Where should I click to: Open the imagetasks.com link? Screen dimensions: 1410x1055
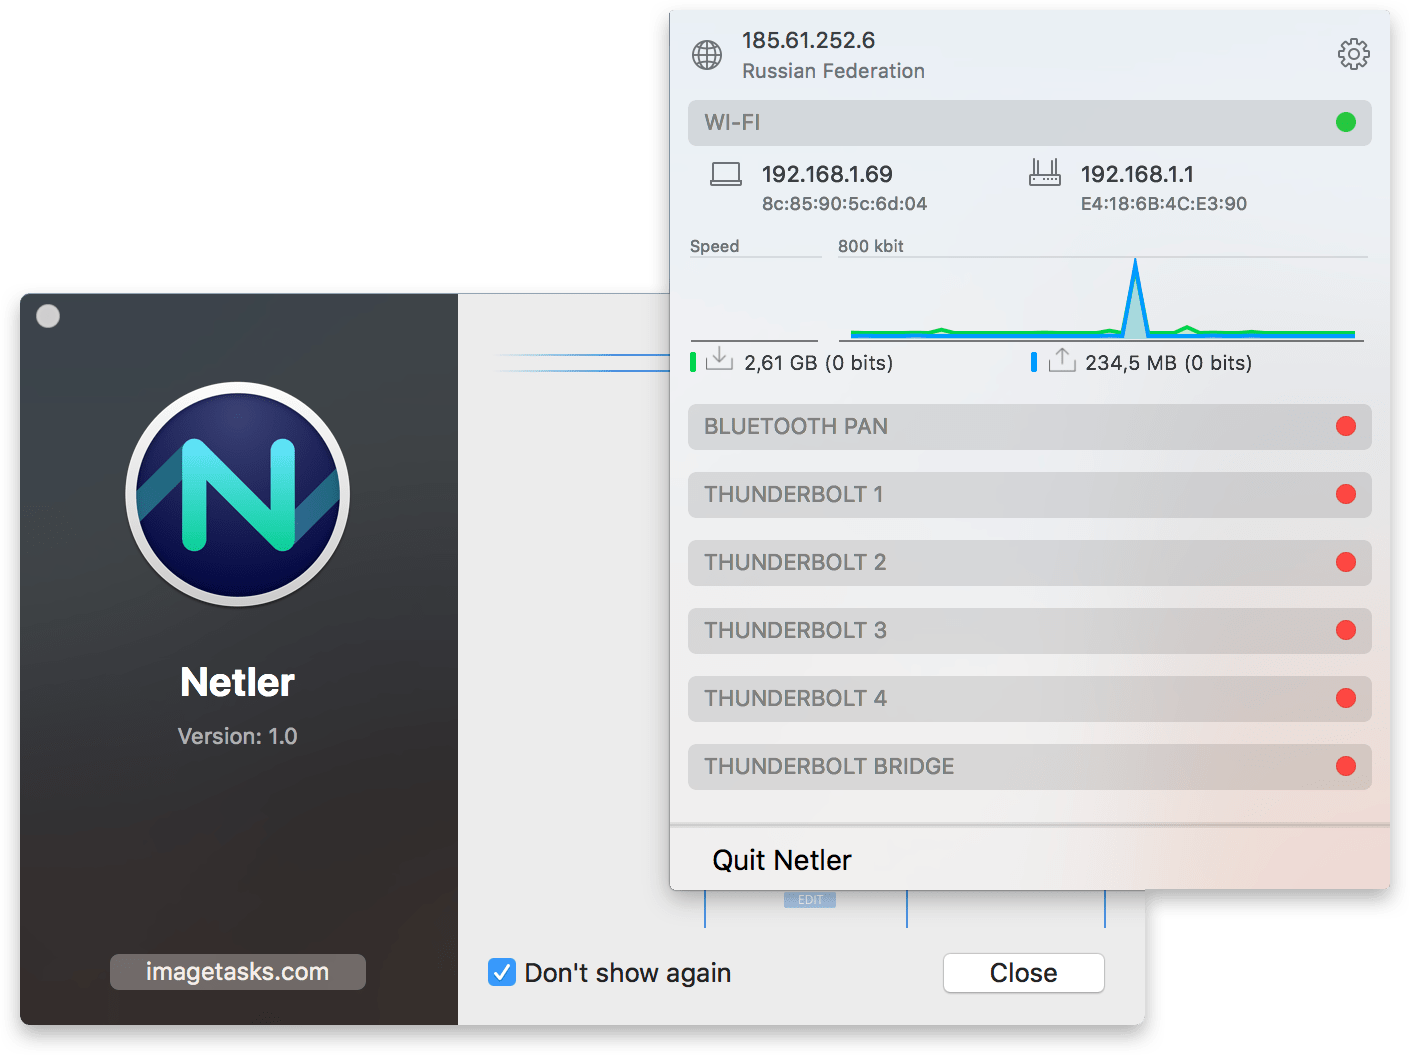[x=237, y=972]
